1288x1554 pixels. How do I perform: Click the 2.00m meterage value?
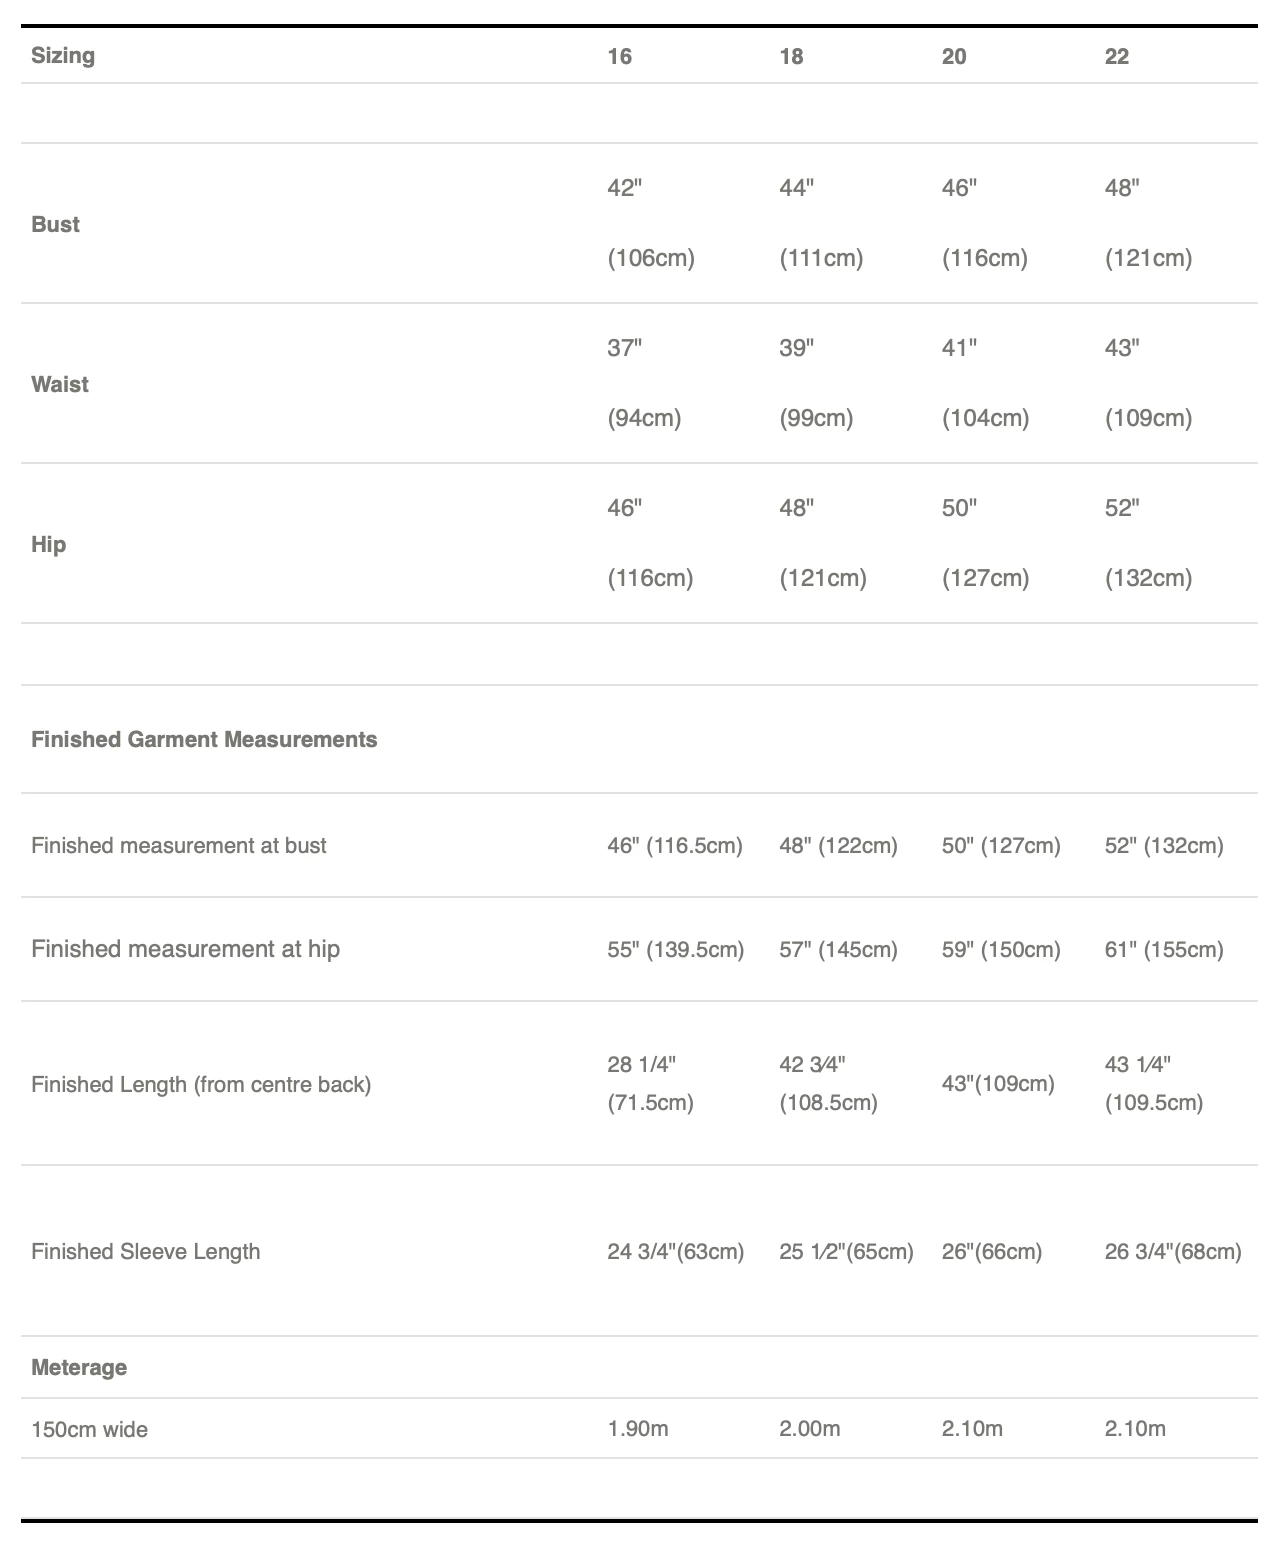(809, 1429)
